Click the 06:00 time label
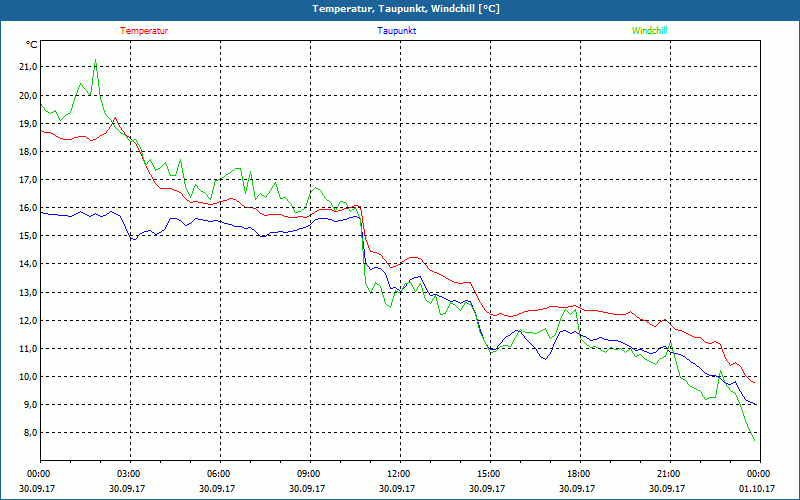 coord(220,474)
